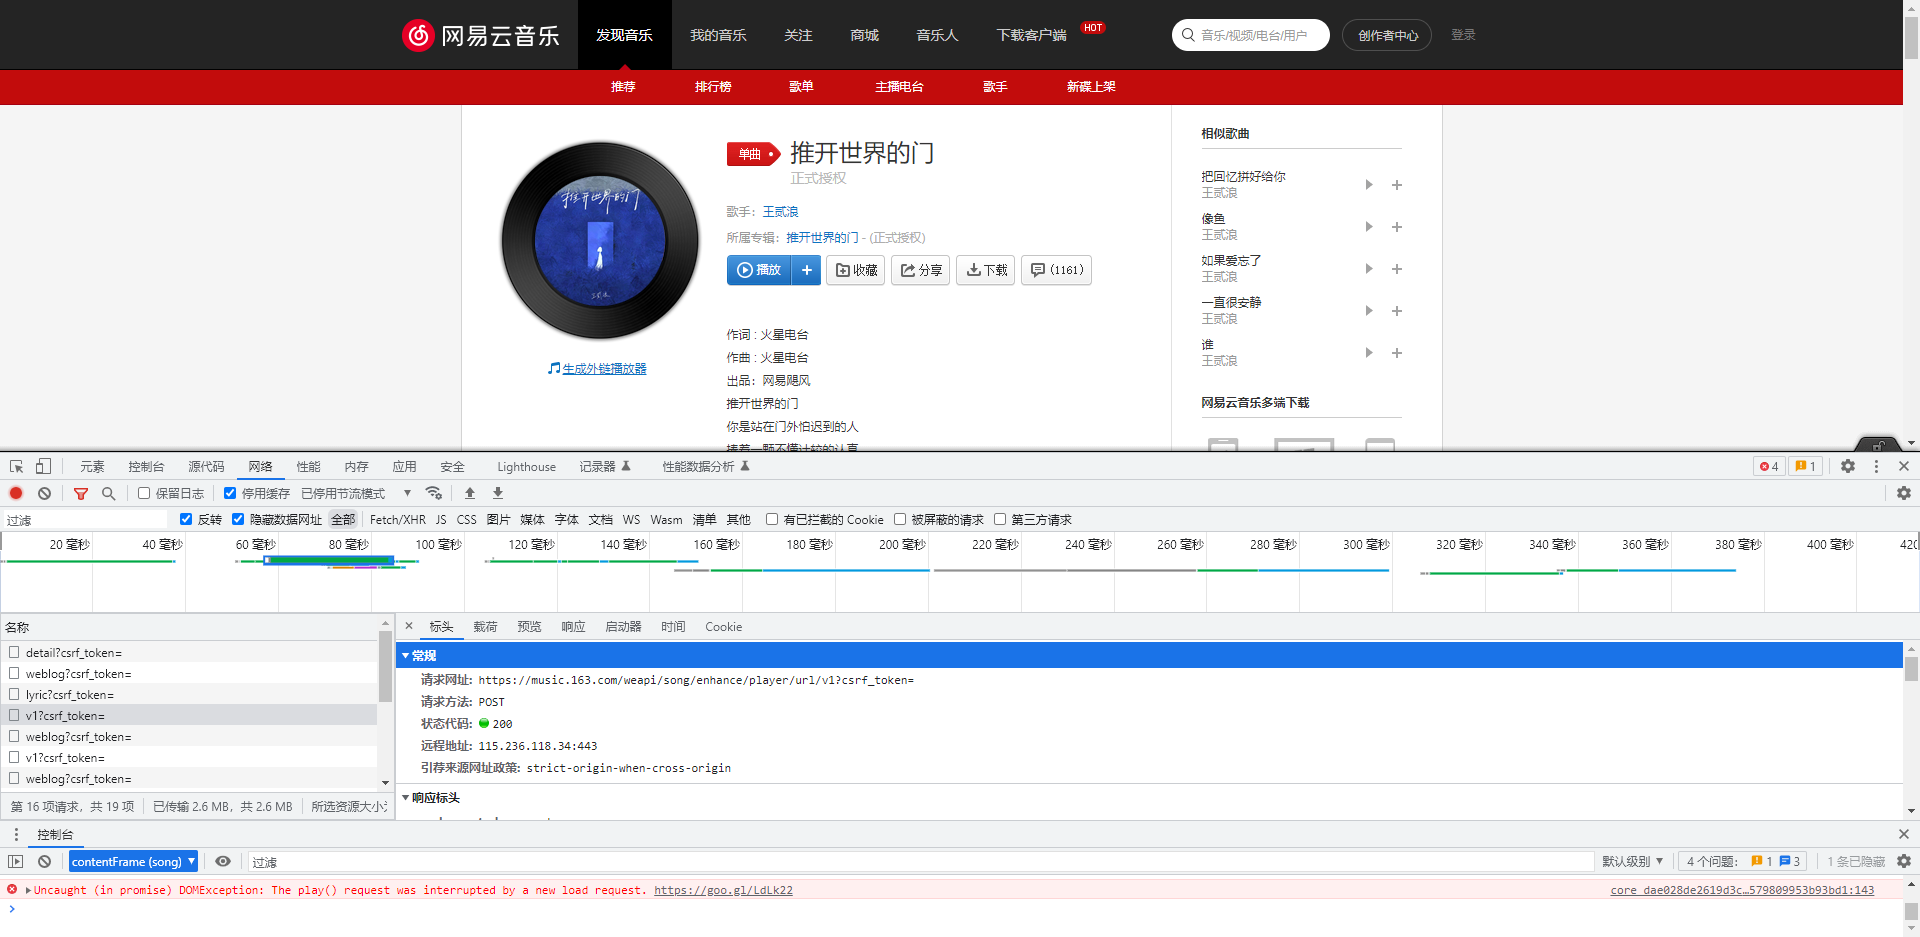Toggle the network filter funnel icon
The image size is (1920, 937).
81,493
